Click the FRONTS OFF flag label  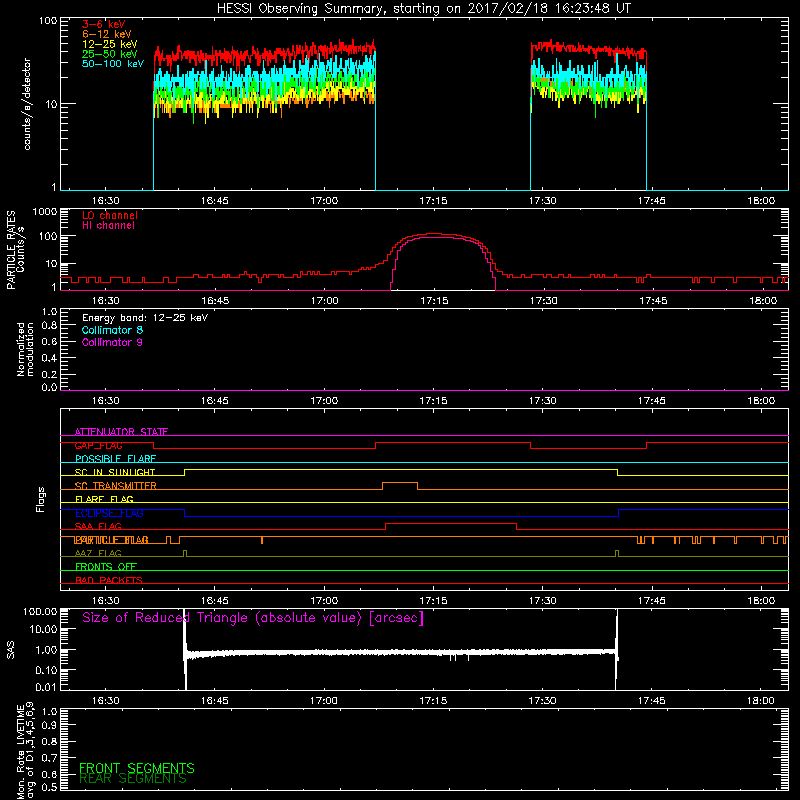tap(106, 567)
